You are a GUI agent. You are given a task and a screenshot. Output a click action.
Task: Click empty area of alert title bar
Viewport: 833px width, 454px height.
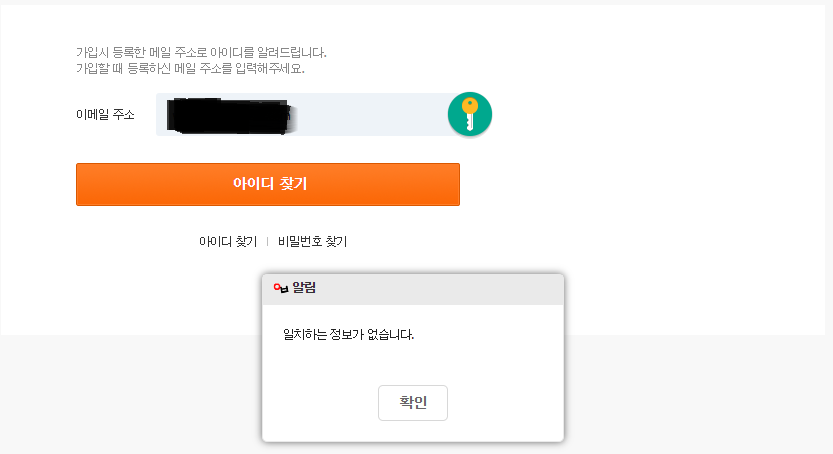tap(450, 289)
